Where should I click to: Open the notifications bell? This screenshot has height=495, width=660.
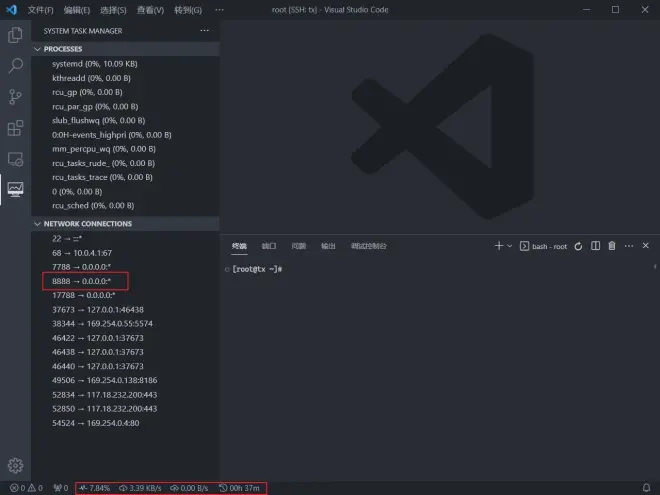646,488
